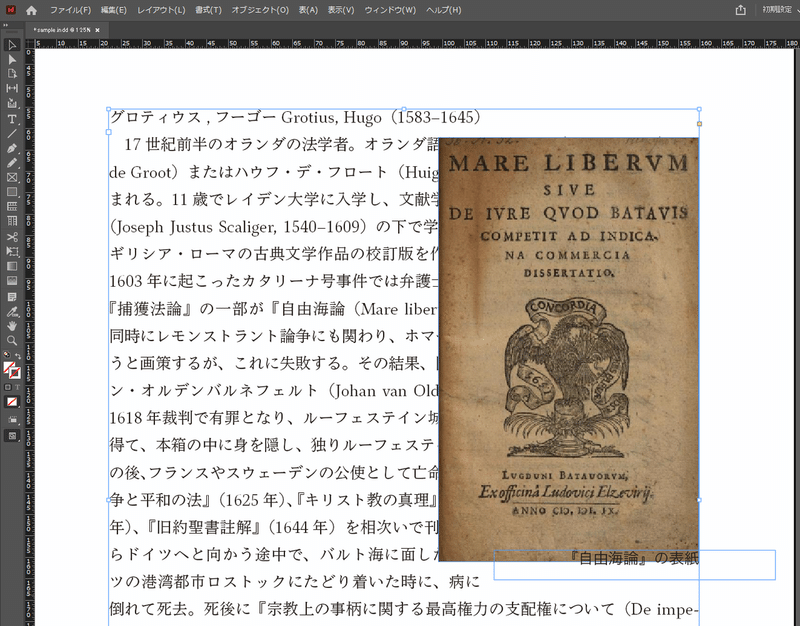Select the Content Collector tool
Viewport: 800px width, 626px height.
click(12, 103)
